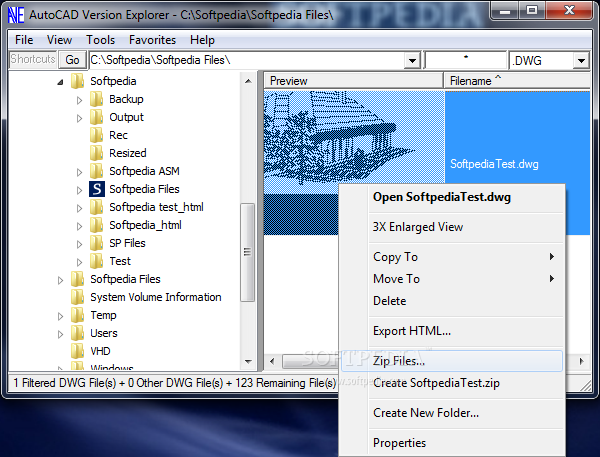This screenshot has height=457, width=600.
Task: Click the S icon beside Softpedia Files
Action: click(97, 189)
